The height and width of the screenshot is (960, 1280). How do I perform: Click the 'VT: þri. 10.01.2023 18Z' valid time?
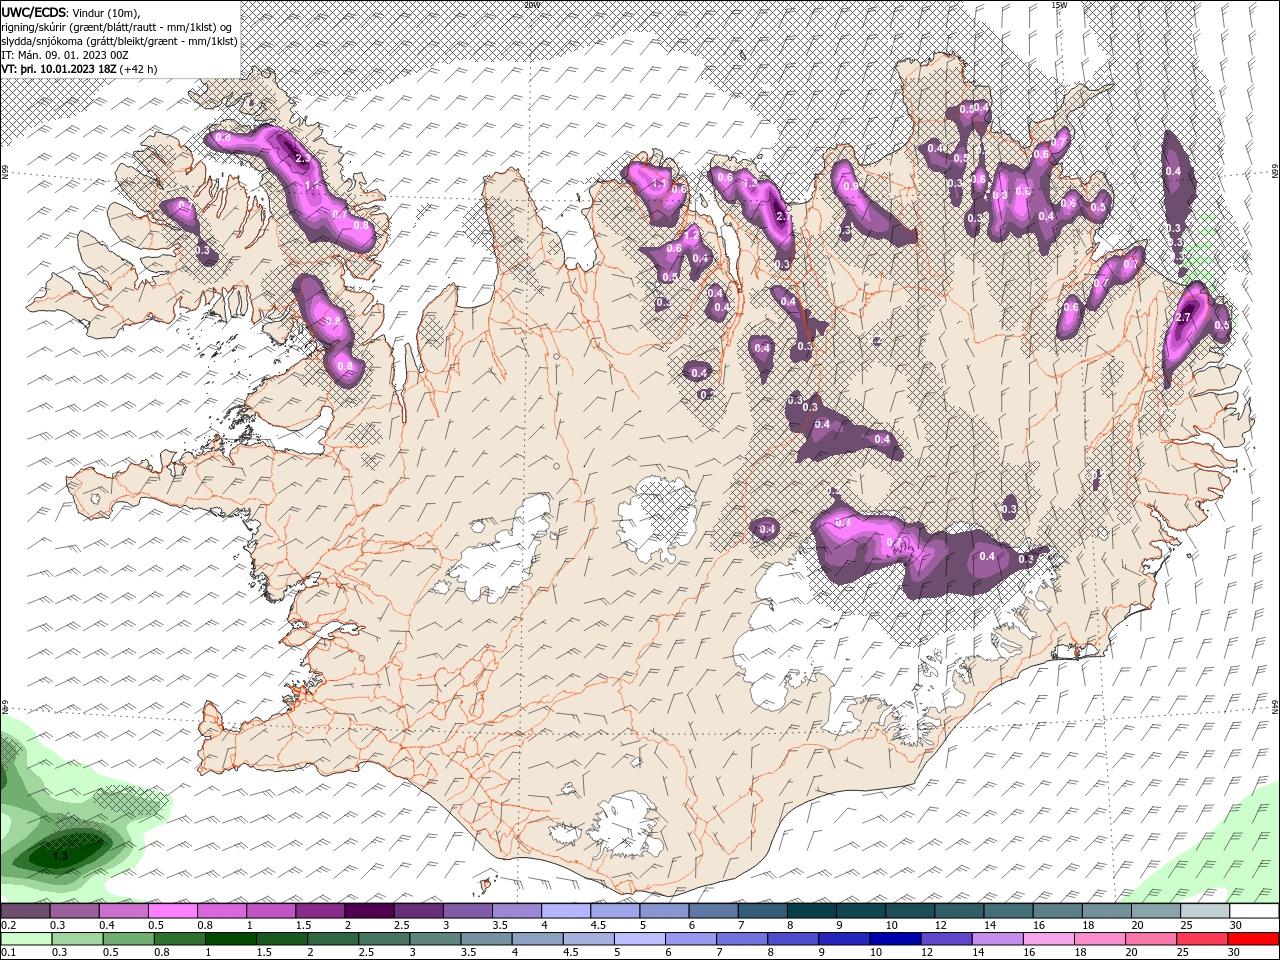(60, 69)
